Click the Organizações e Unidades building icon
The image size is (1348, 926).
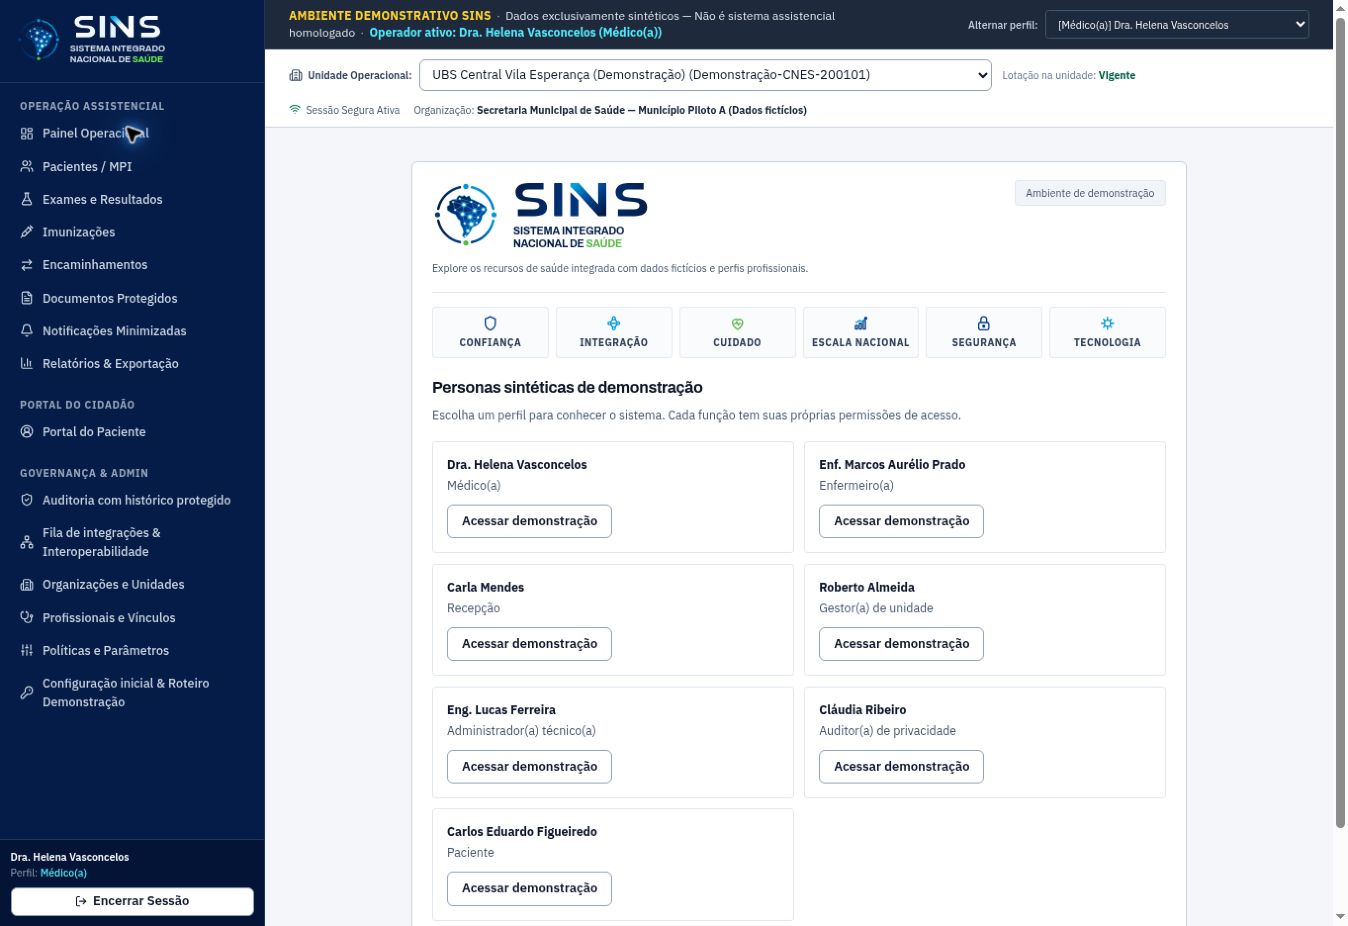tap(27, 585)
